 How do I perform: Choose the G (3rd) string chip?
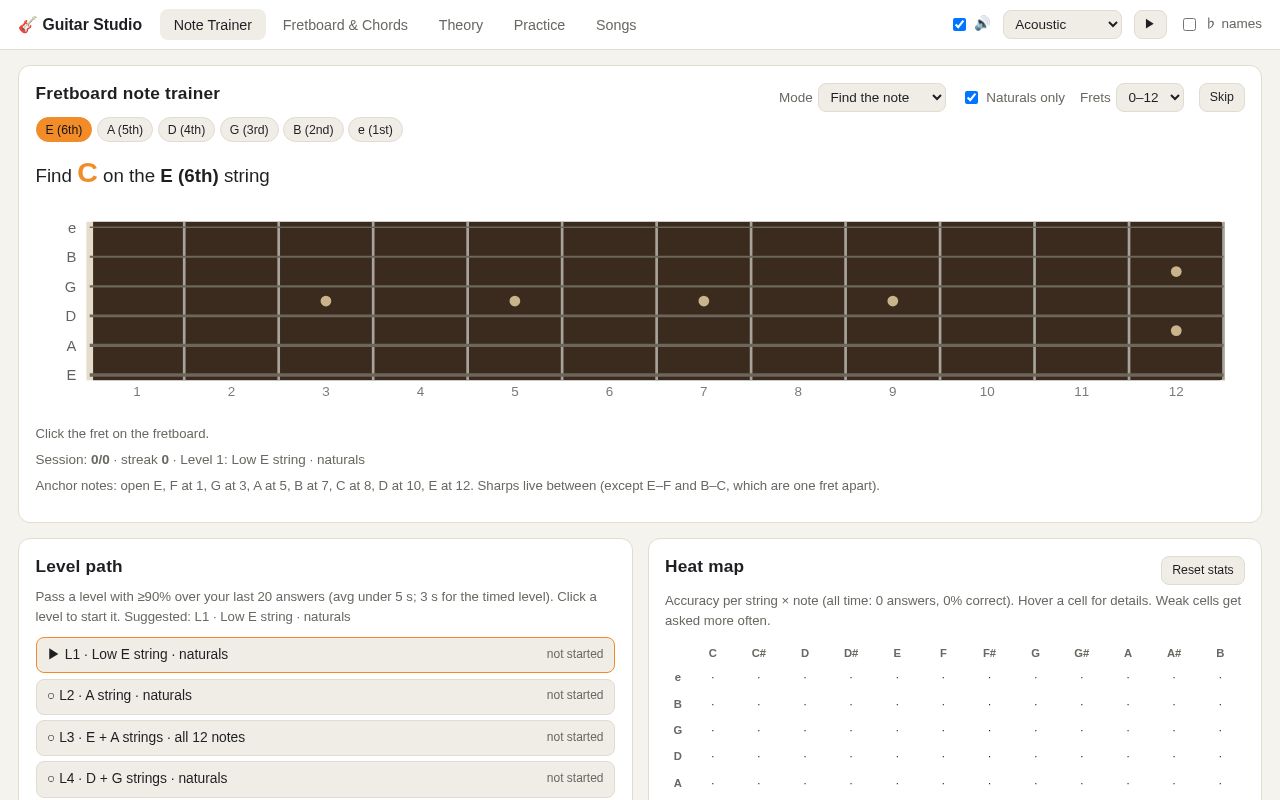click(249, 130)
